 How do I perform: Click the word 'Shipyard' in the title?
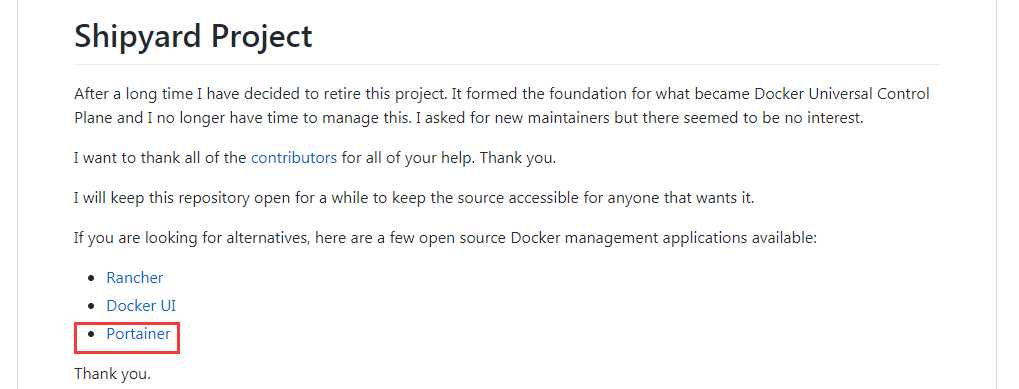[x=137, y=37]
